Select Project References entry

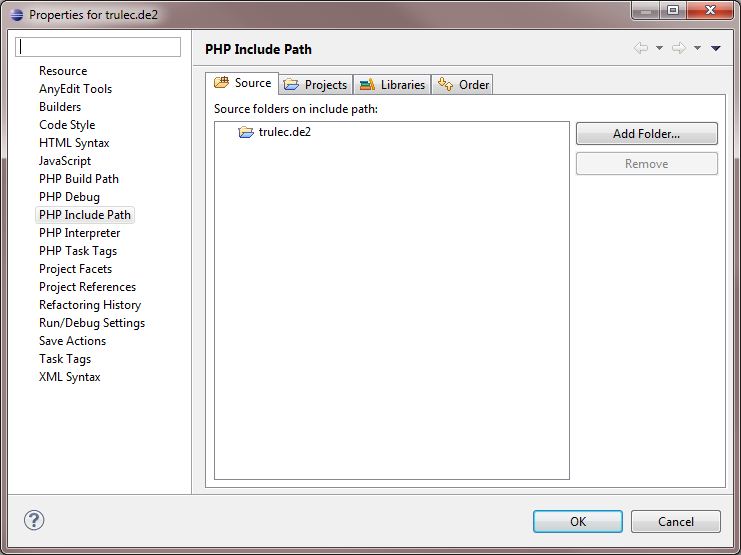87,286
